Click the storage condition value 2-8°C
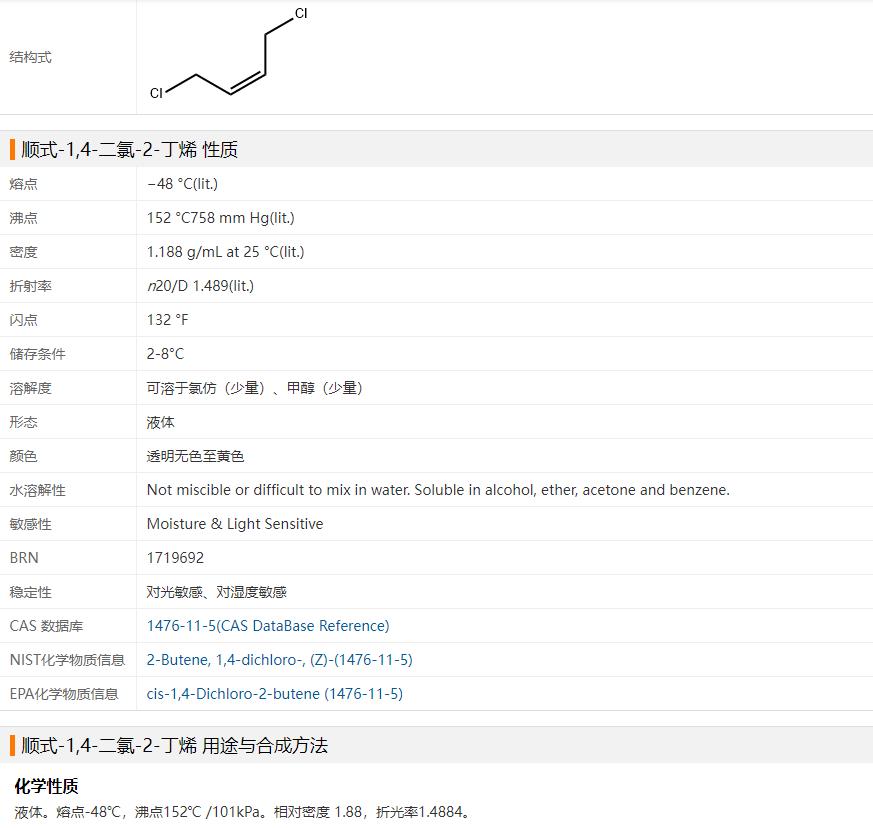Screen dimensions: 873x828 tap(165, 354)
